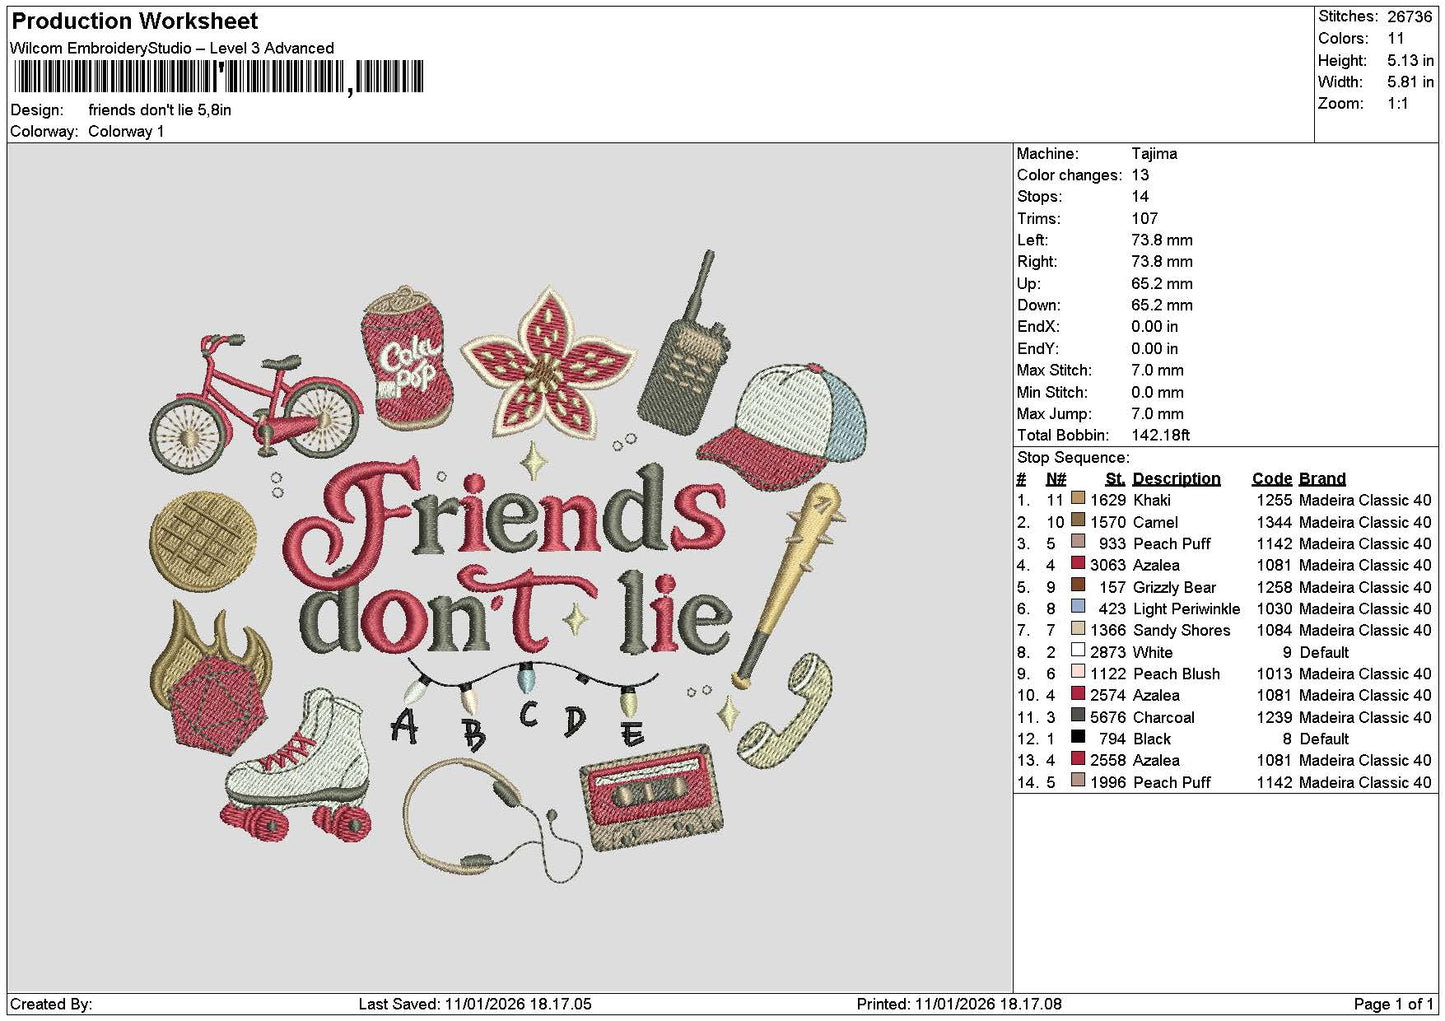Click the Stitches value 26736

pos(1410,16)
